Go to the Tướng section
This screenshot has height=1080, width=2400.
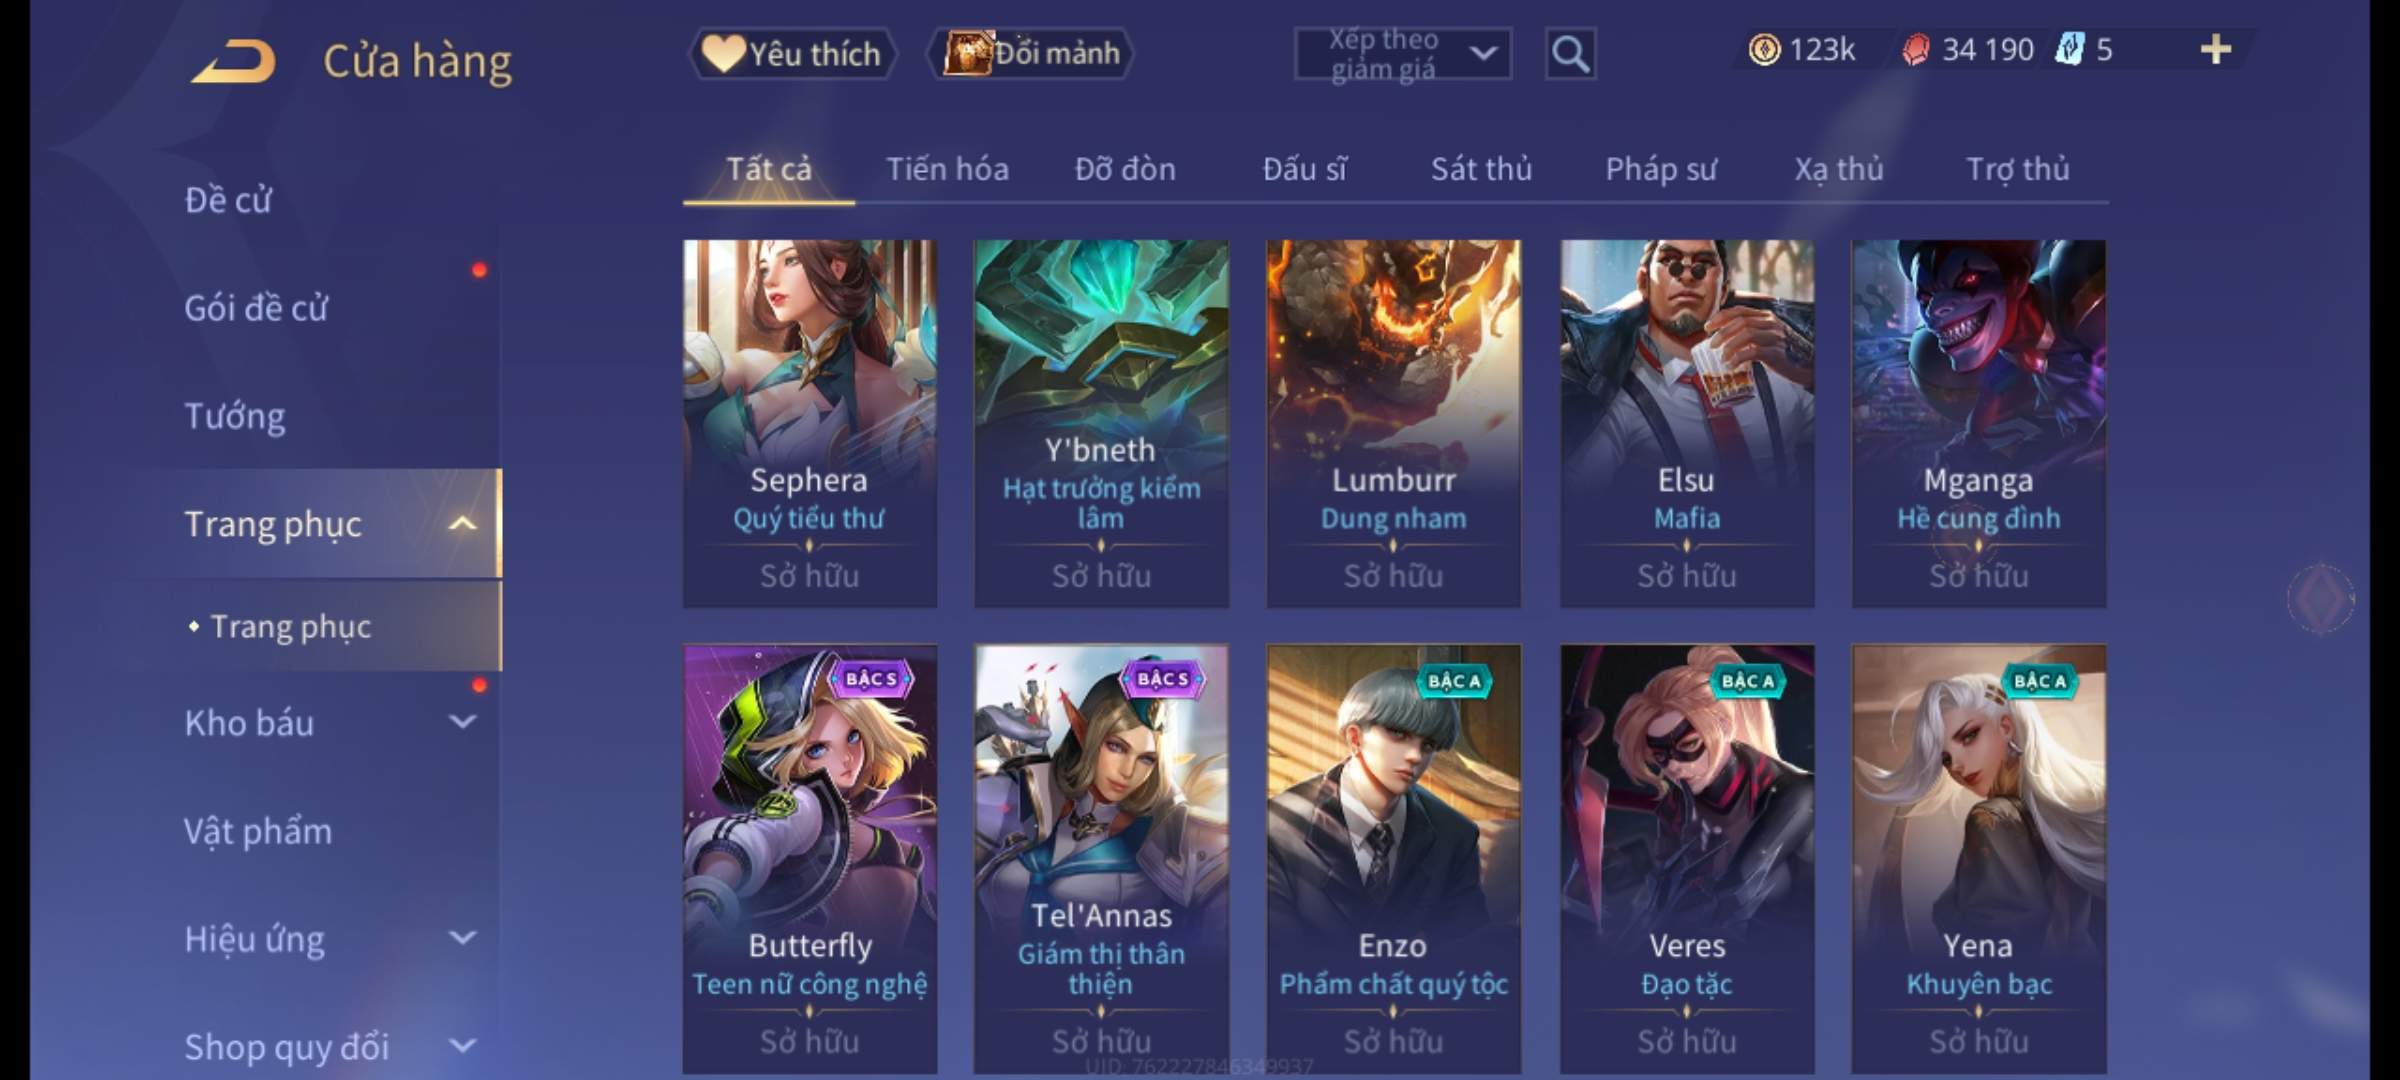[x=234, y=415]
